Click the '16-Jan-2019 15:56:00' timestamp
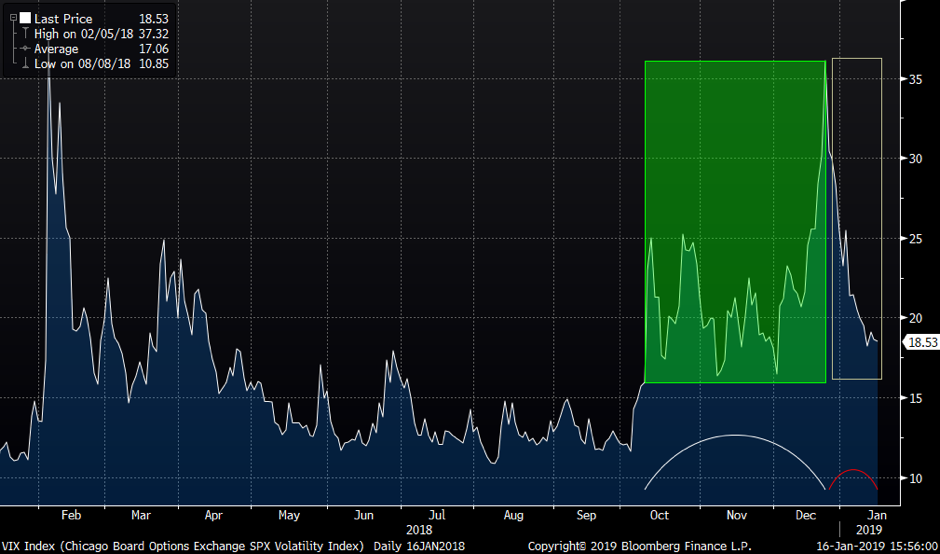The height and width of the screenshot is (554, 940). pyautogui.click(x=877, y=546)
